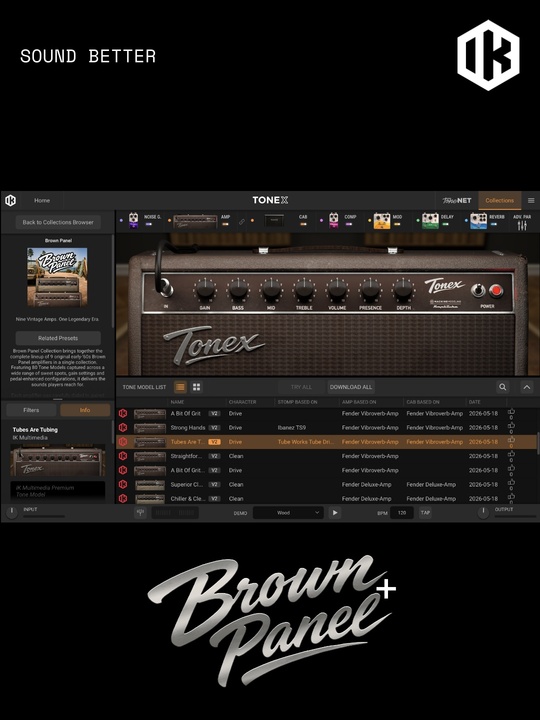Play the demo loop
Viewport: 540px width, 720px height.
(x=335, y=512)
